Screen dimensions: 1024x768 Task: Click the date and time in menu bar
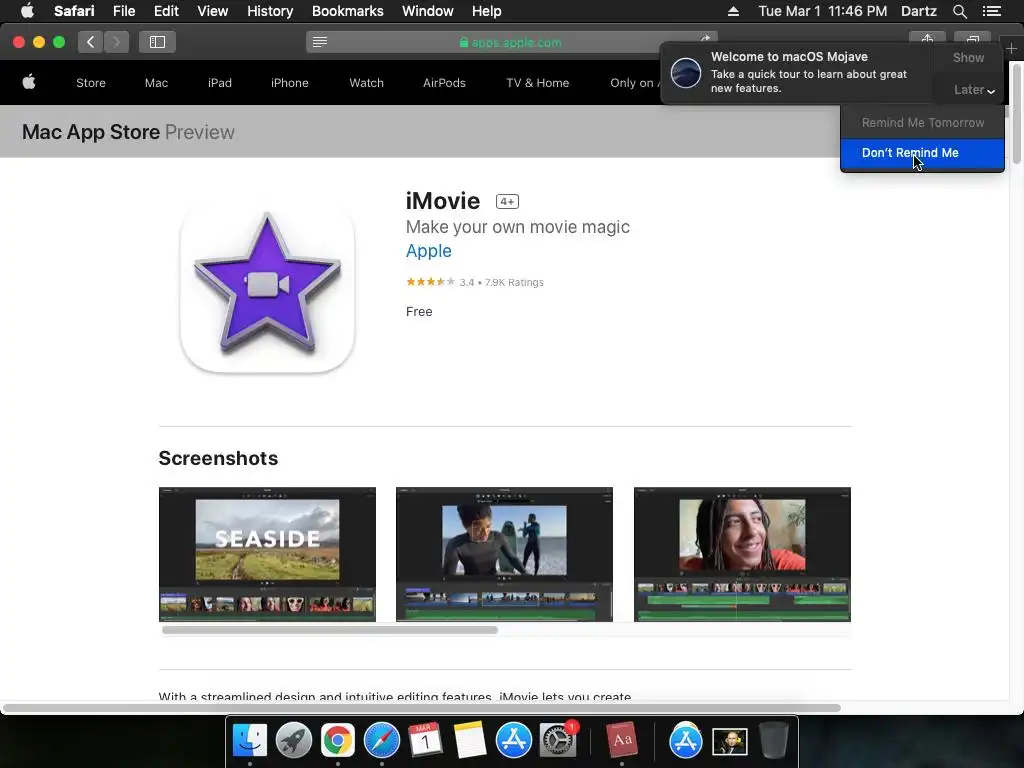click(x=823, y=11)
